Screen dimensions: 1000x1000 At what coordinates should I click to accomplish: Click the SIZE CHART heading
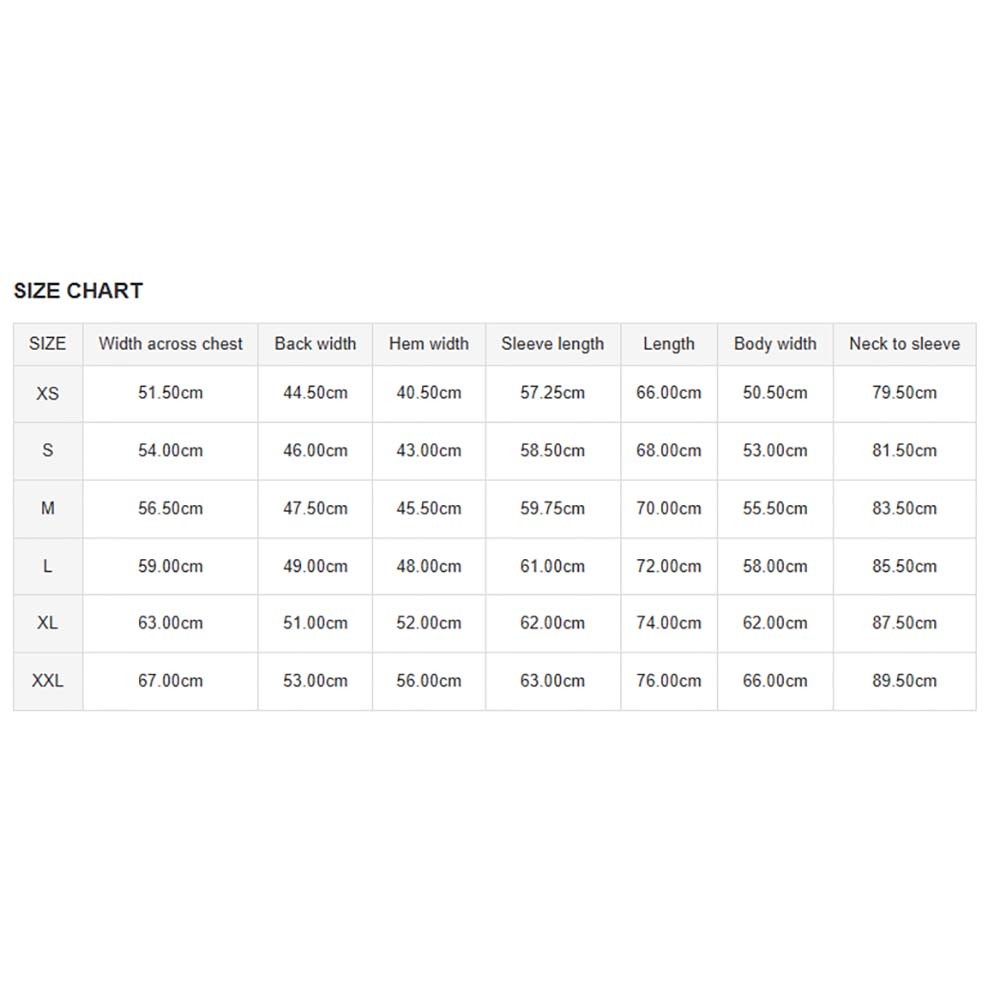78,291
